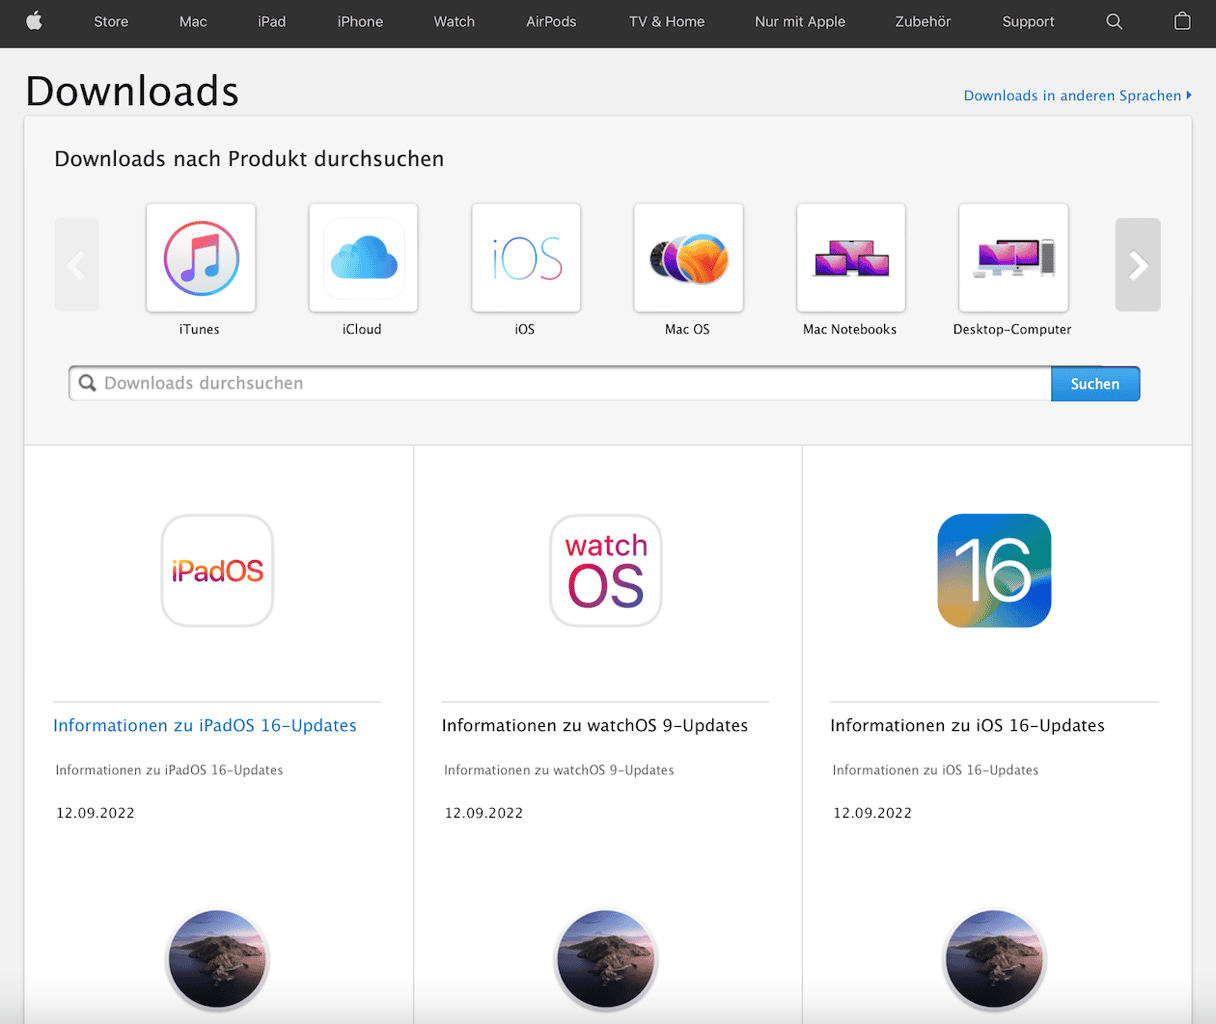
Task: Open the Zubehör menu
Action: point(923,22)
